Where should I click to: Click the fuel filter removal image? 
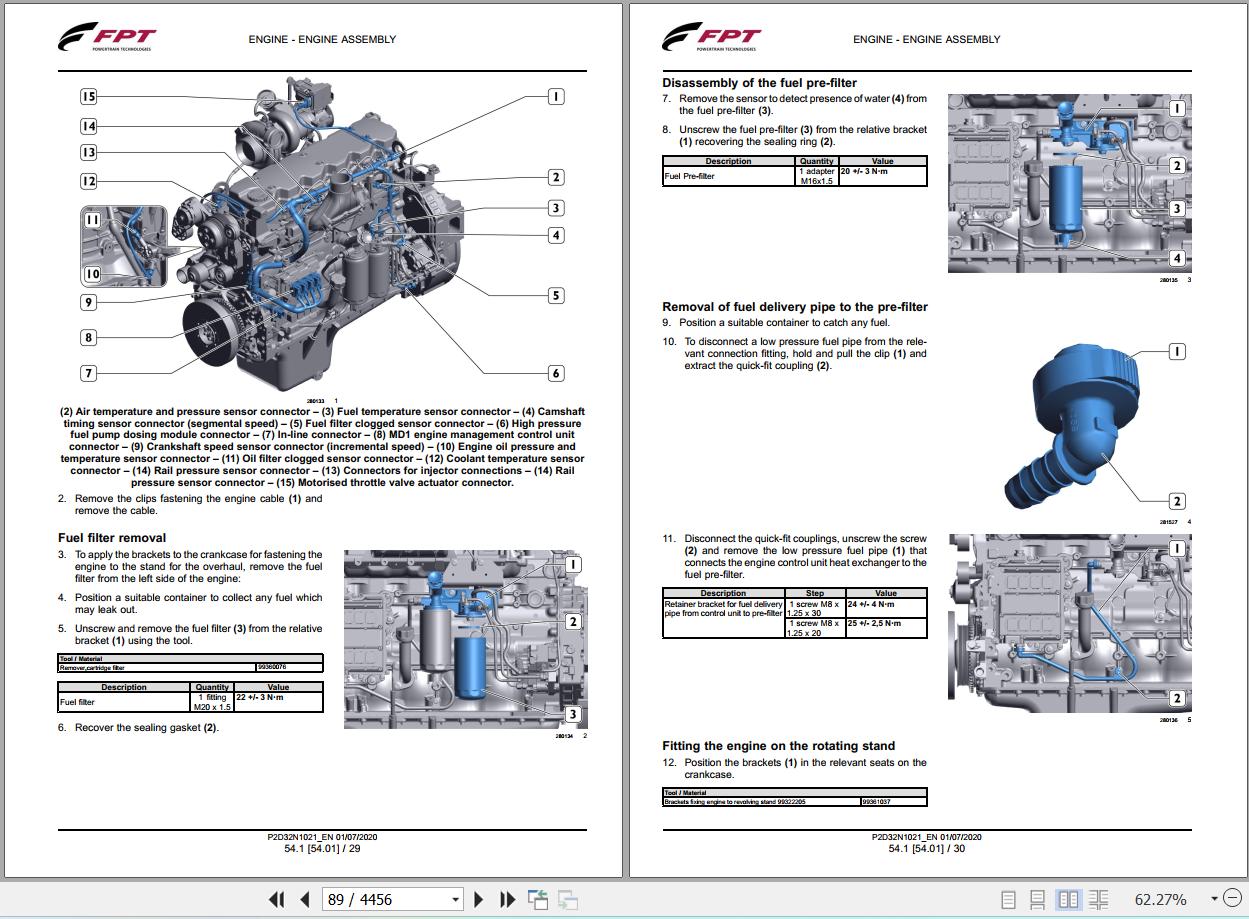coord(465,640)
